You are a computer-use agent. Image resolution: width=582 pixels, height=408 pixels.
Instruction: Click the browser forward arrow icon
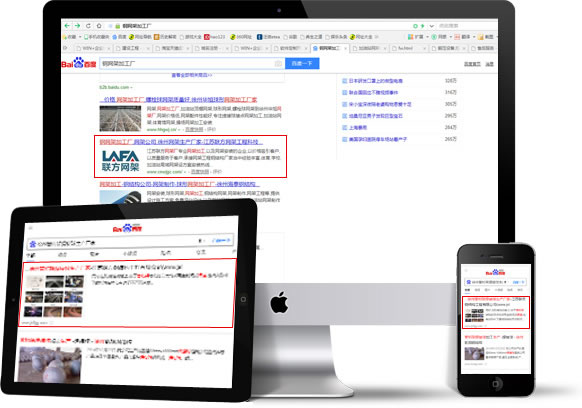coord(77,26)
